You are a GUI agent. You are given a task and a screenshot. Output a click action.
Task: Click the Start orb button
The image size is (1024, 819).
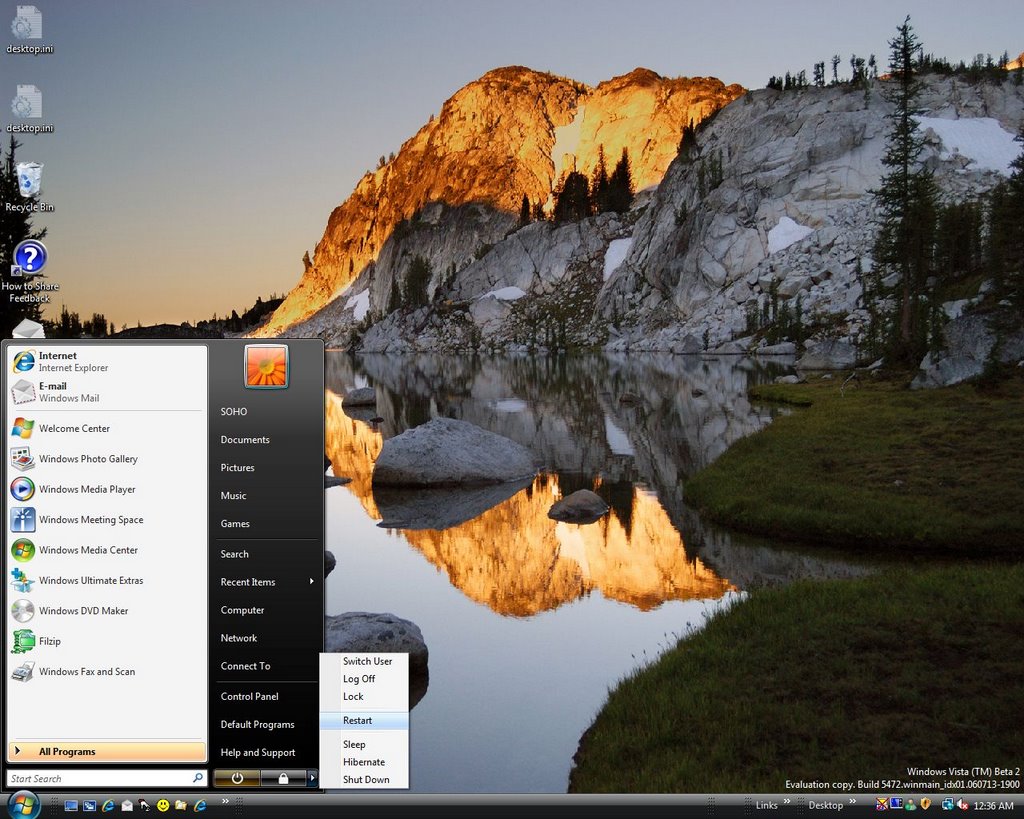click(24, 805)
